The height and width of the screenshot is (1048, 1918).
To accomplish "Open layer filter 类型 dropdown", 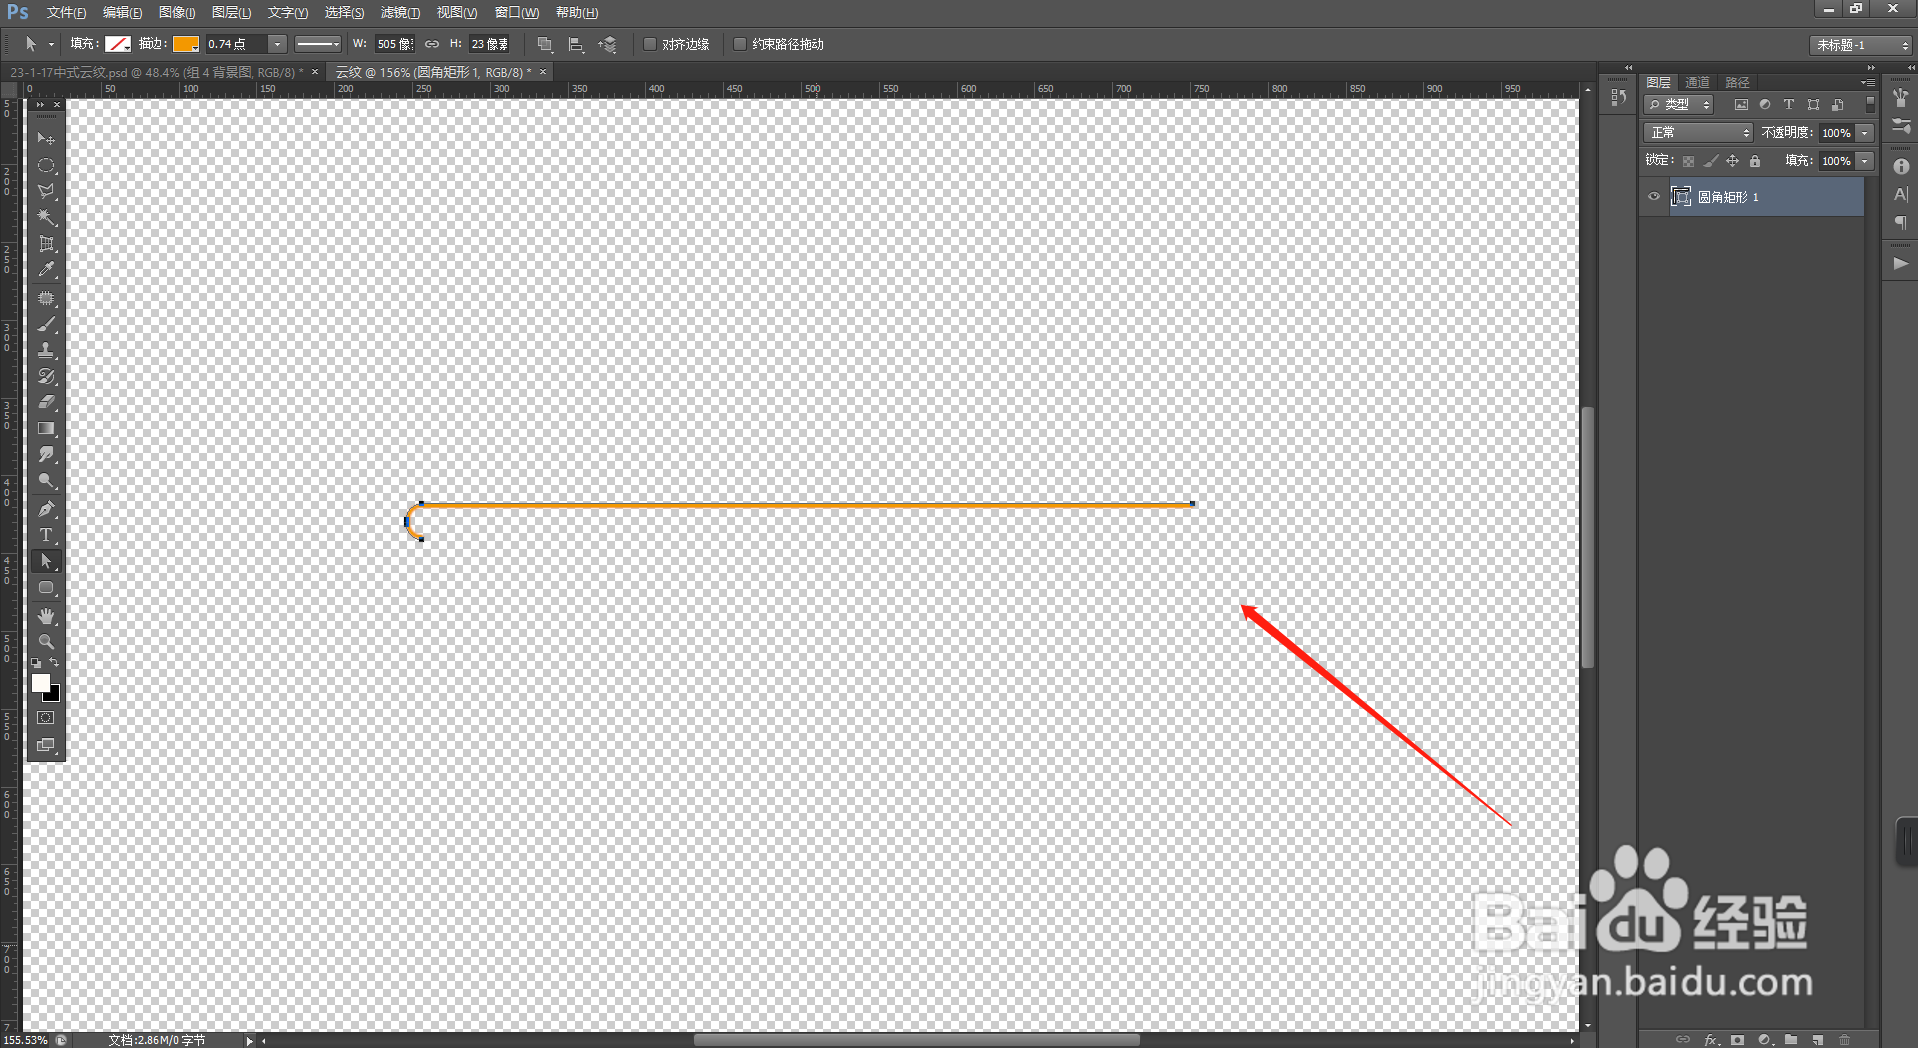I will click(1679, 105).
